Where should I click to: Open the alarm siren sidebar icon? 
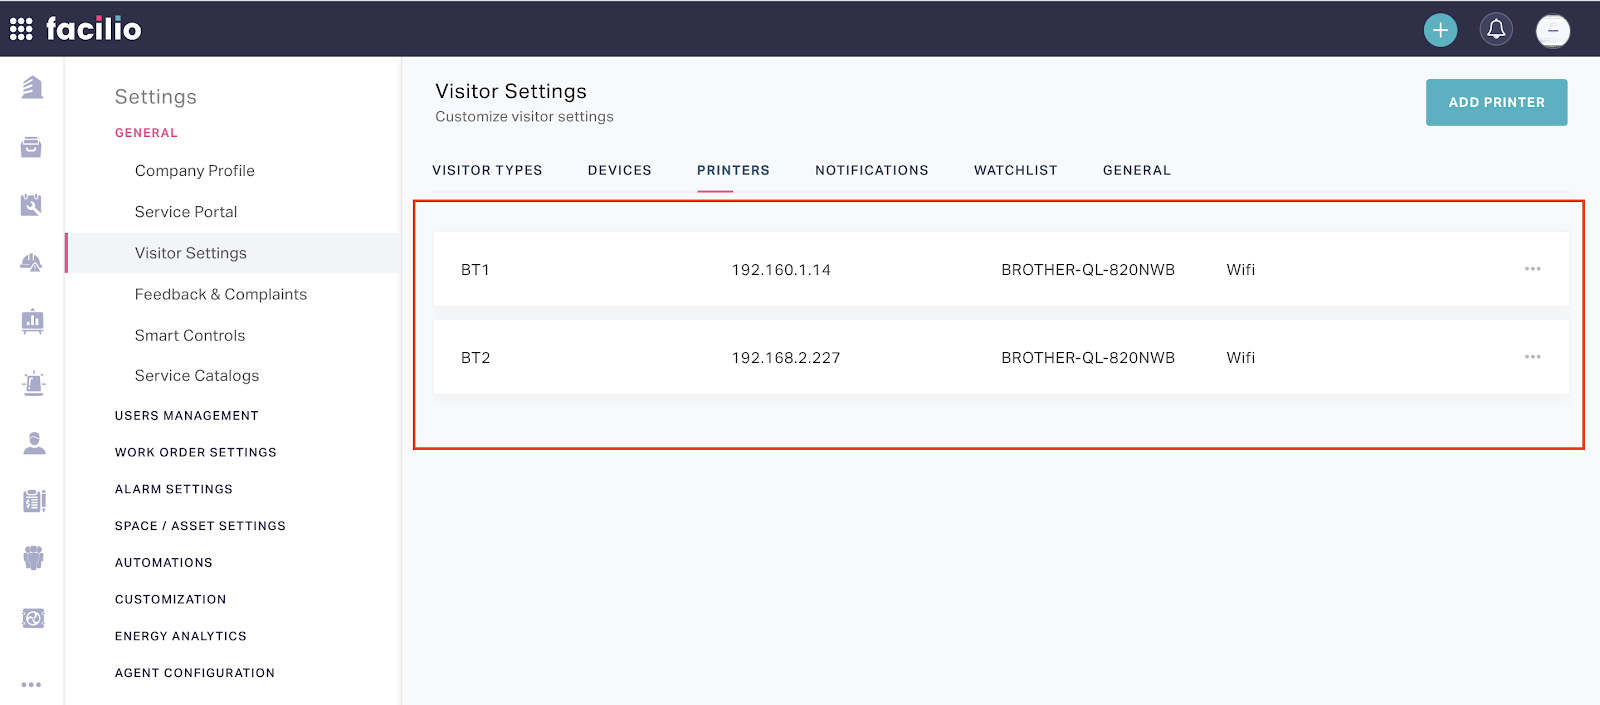(33, 383)
